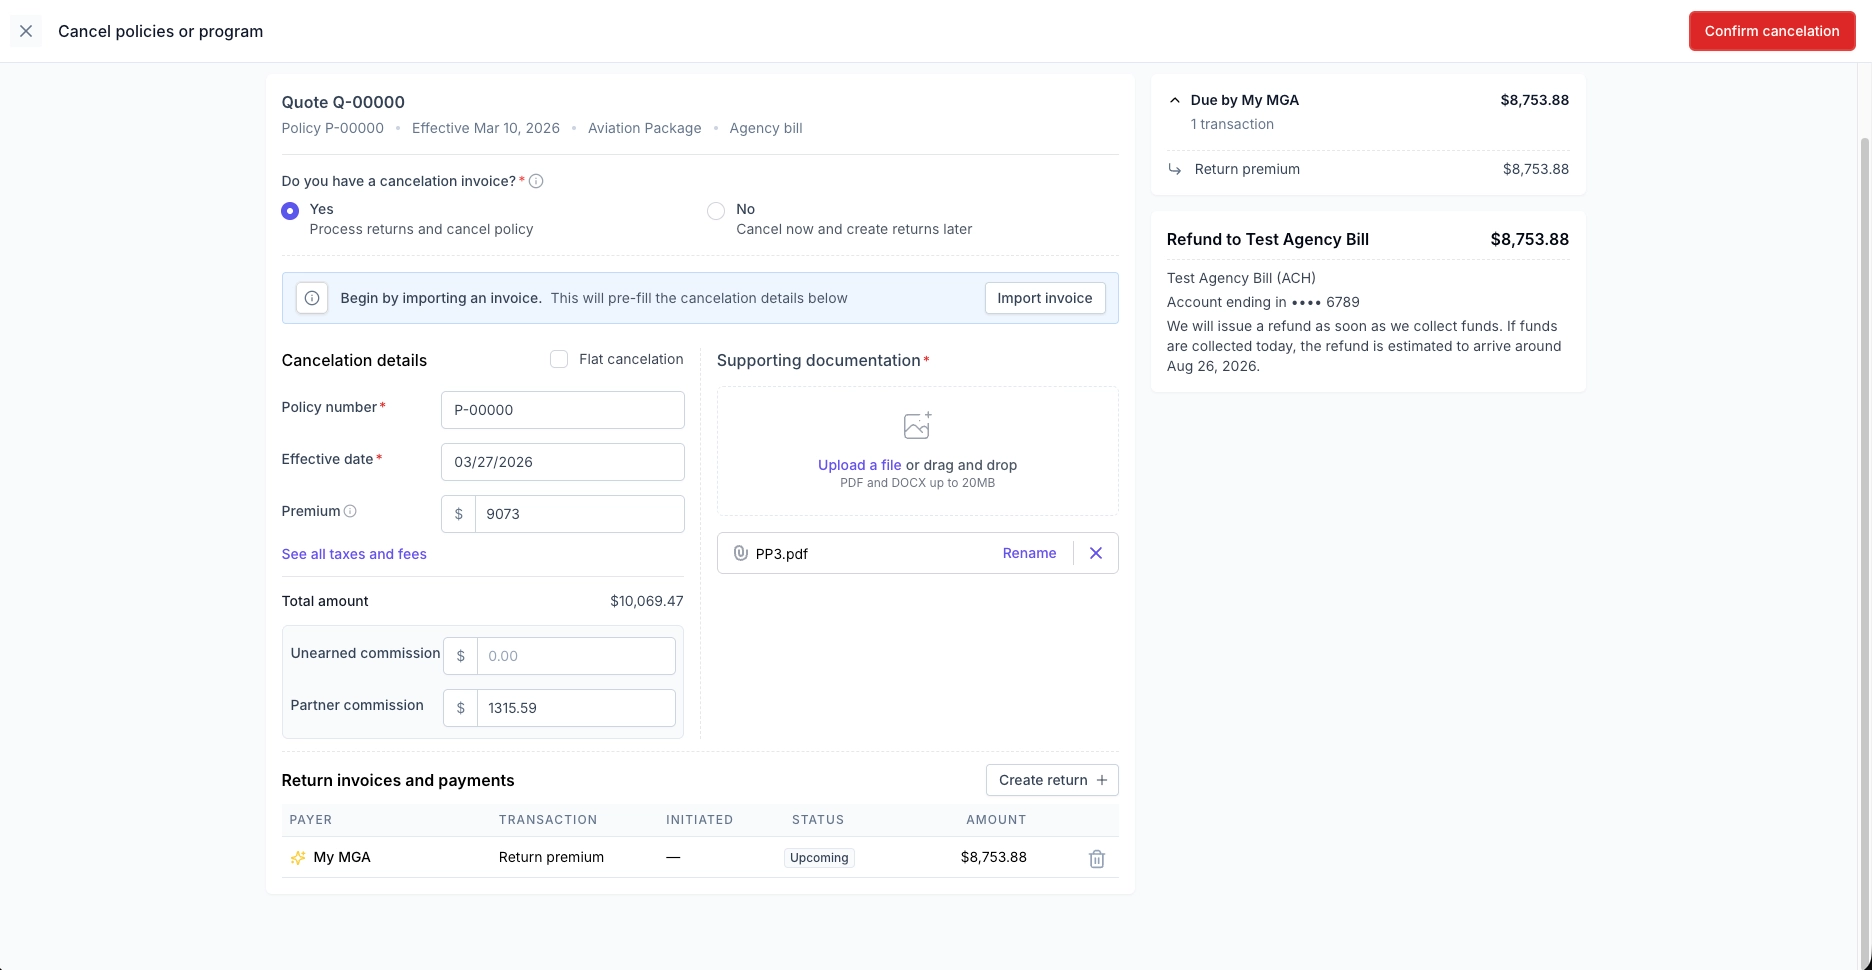Image resolution: width=1872 pixels, height=970 pixels.
Task: Close the Cancel policies dialog with X
Action: pos(26,31)
